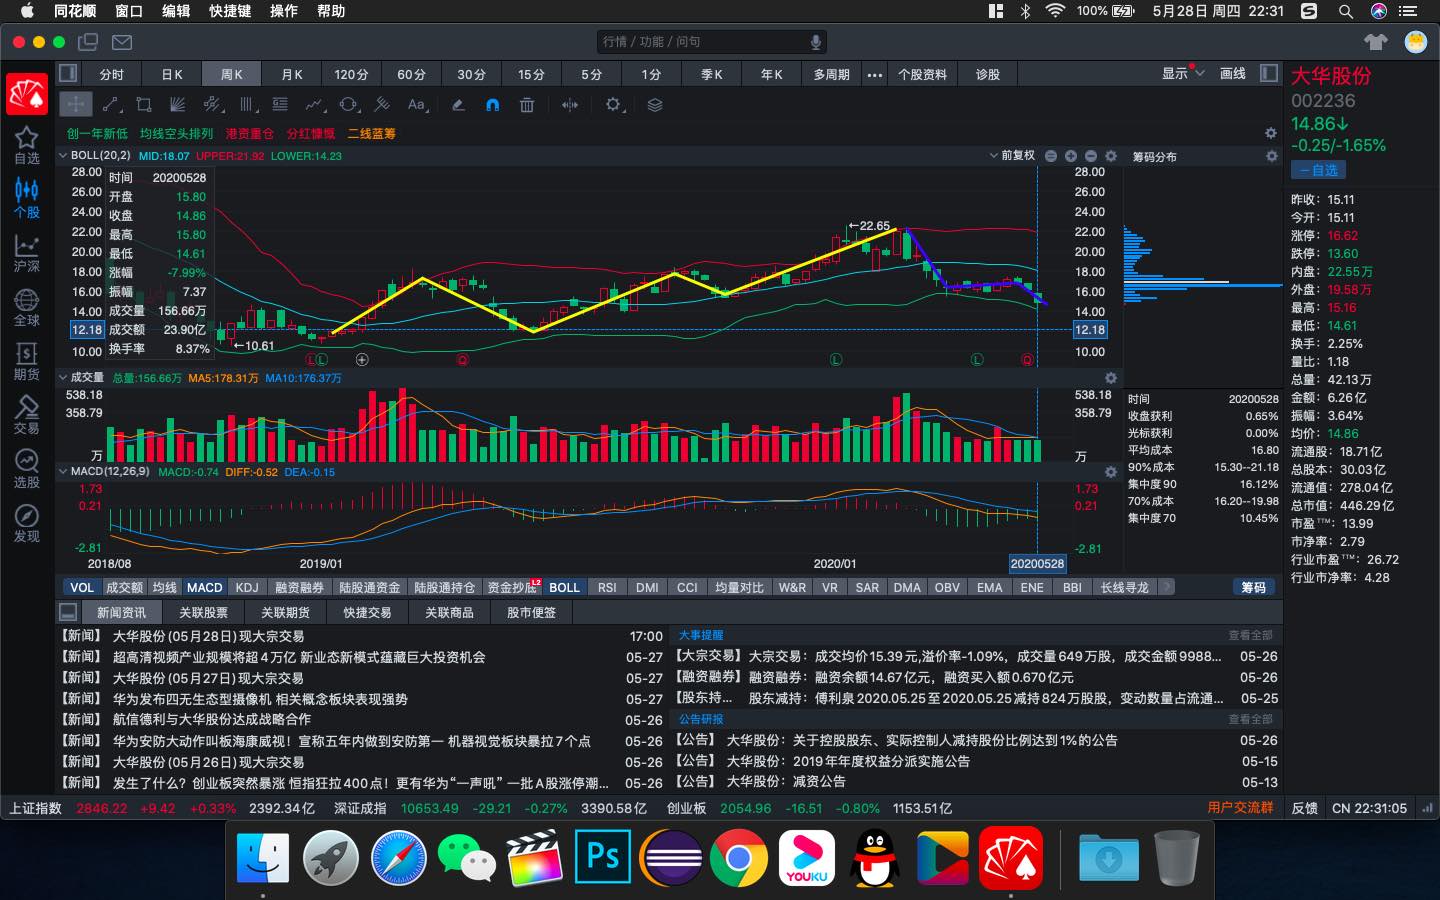1440x900 pixels.
Task: Select the fan lines drawing tool
Action: click(x=178, y=104)
